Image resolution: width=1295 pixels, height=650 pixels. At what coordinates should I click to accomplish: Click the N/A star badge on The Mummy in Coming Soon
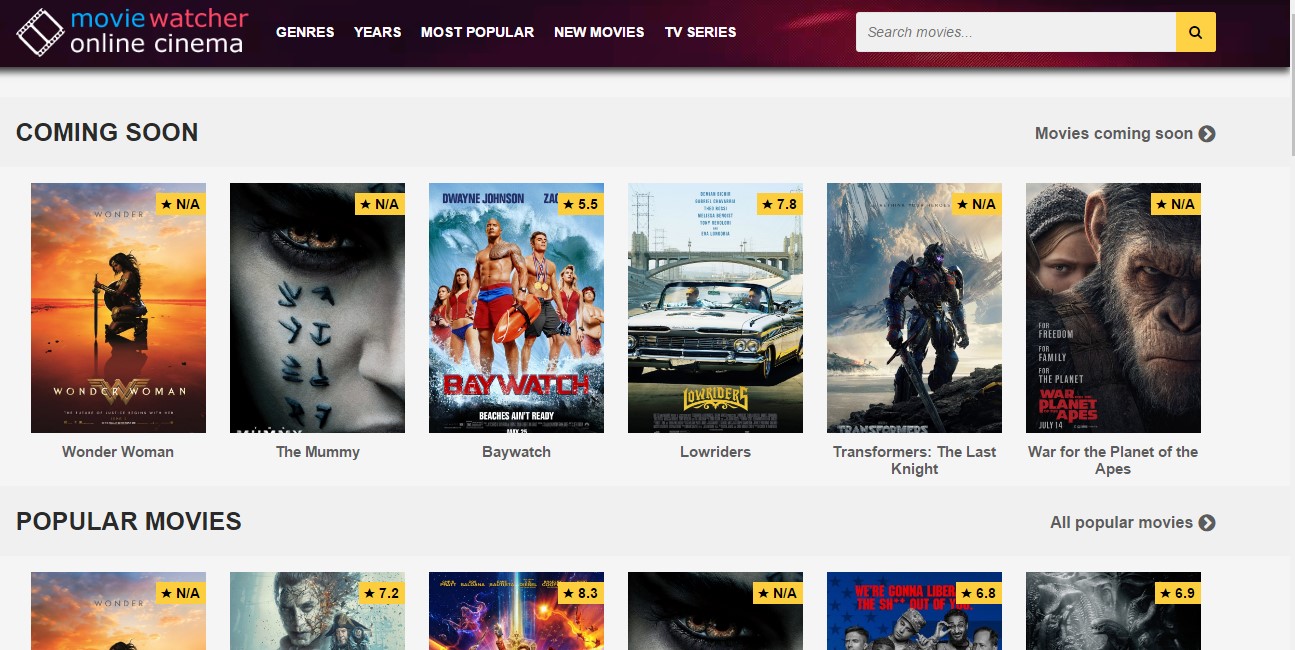[x=379, y=204]
